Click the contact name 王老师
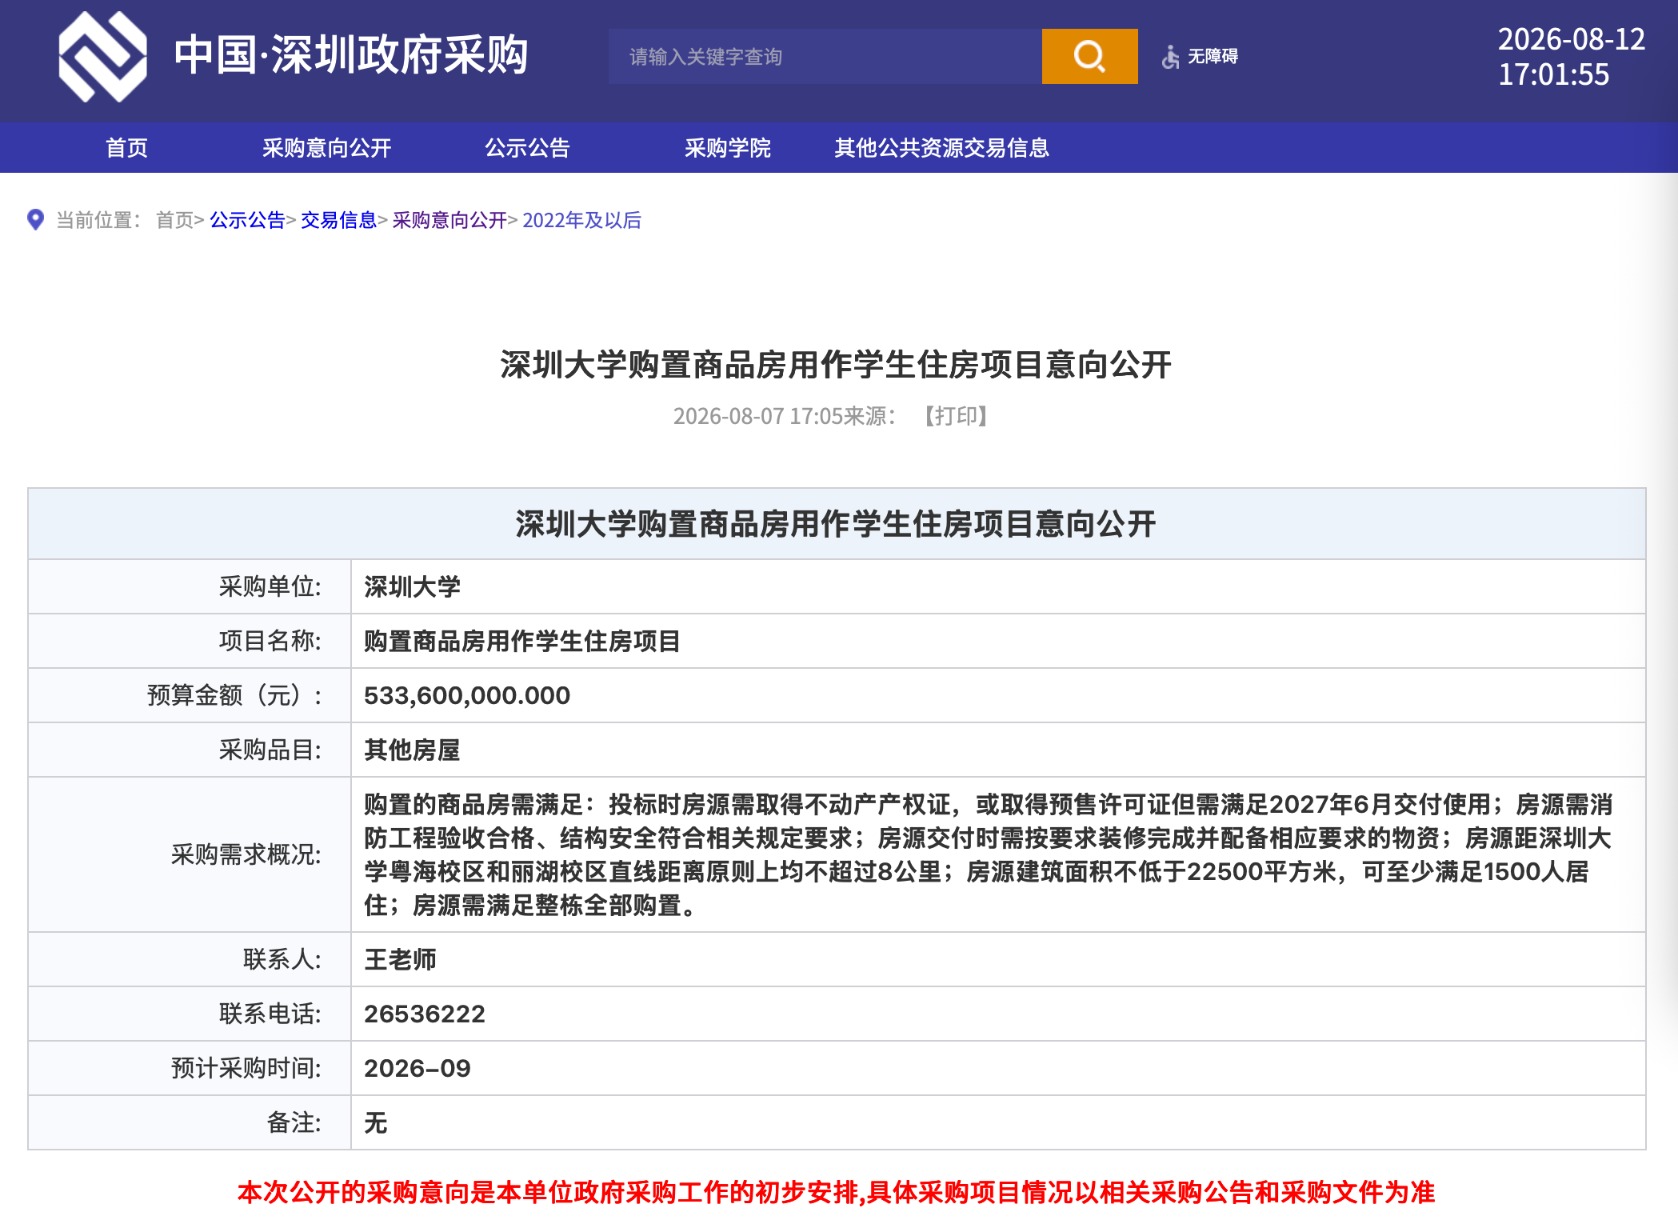 tap(400, 960)
